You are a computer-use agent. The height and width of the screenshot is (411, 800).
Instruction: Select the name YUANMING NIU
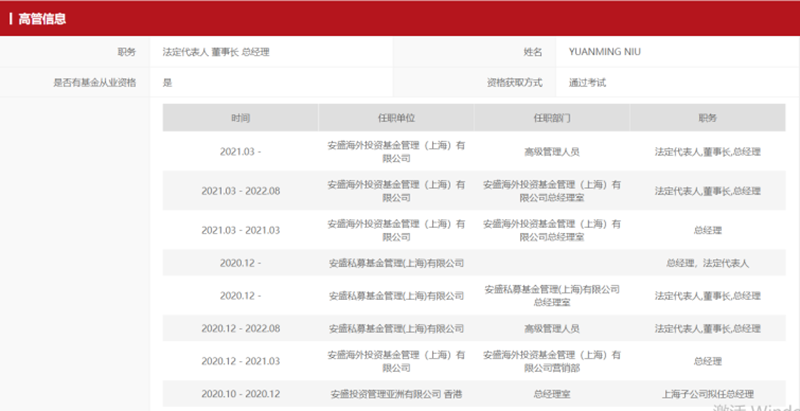(x=604, y=51)
